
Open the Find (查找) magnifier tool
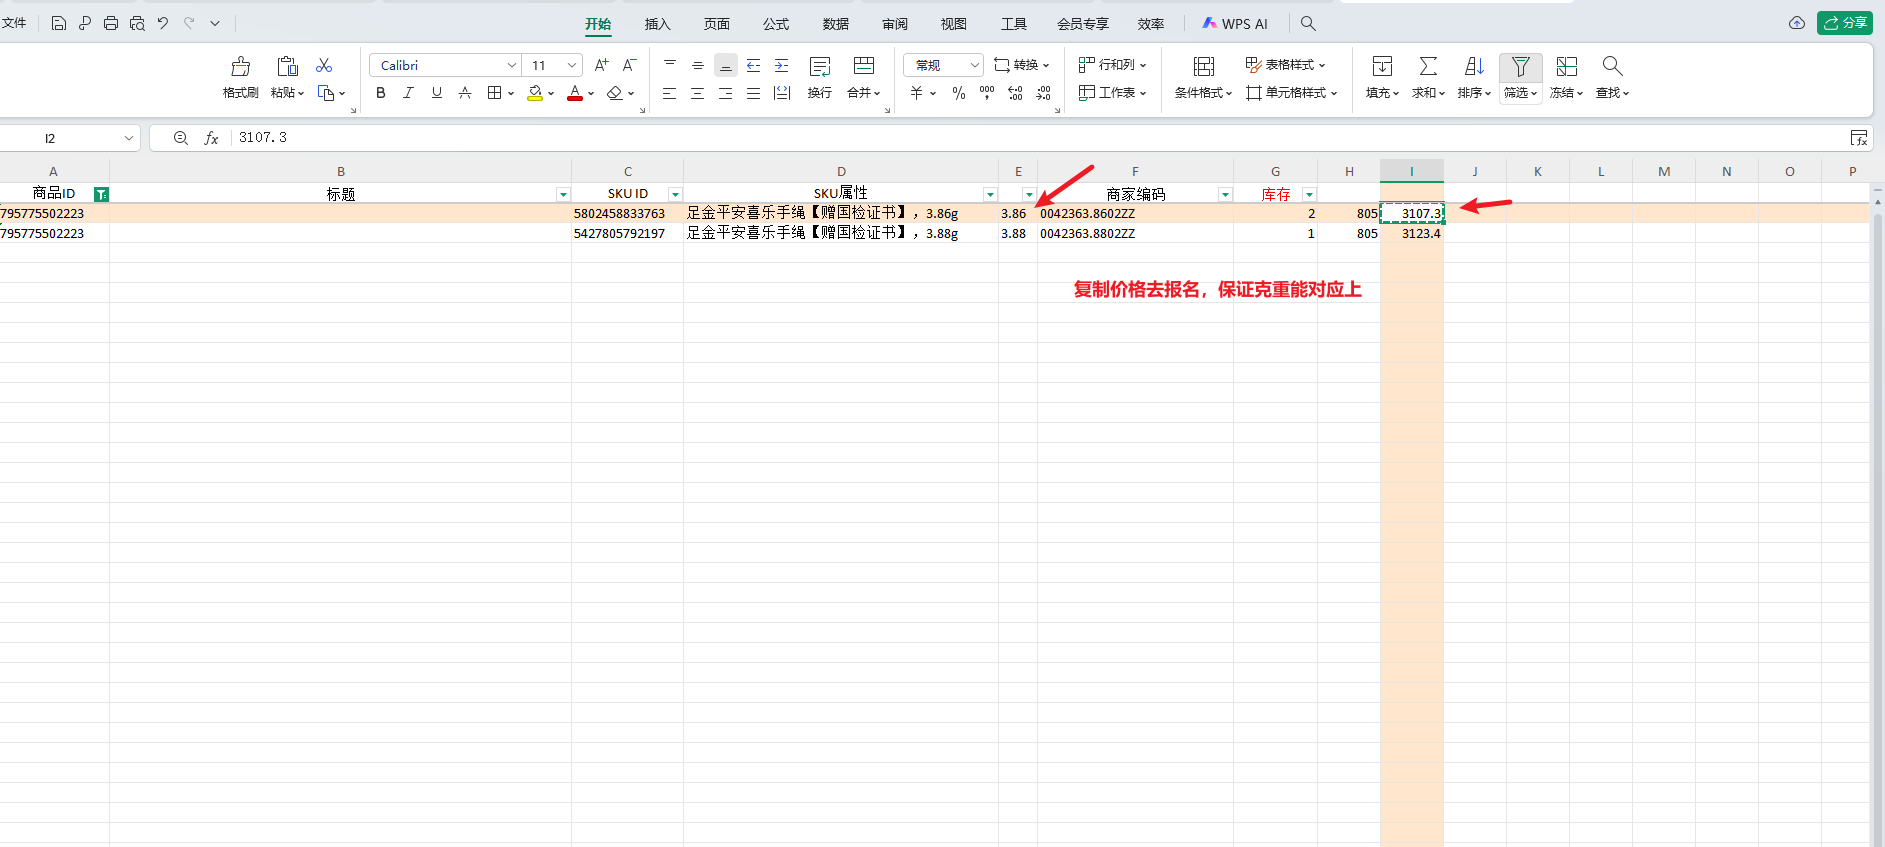[x=1611, y=67]
